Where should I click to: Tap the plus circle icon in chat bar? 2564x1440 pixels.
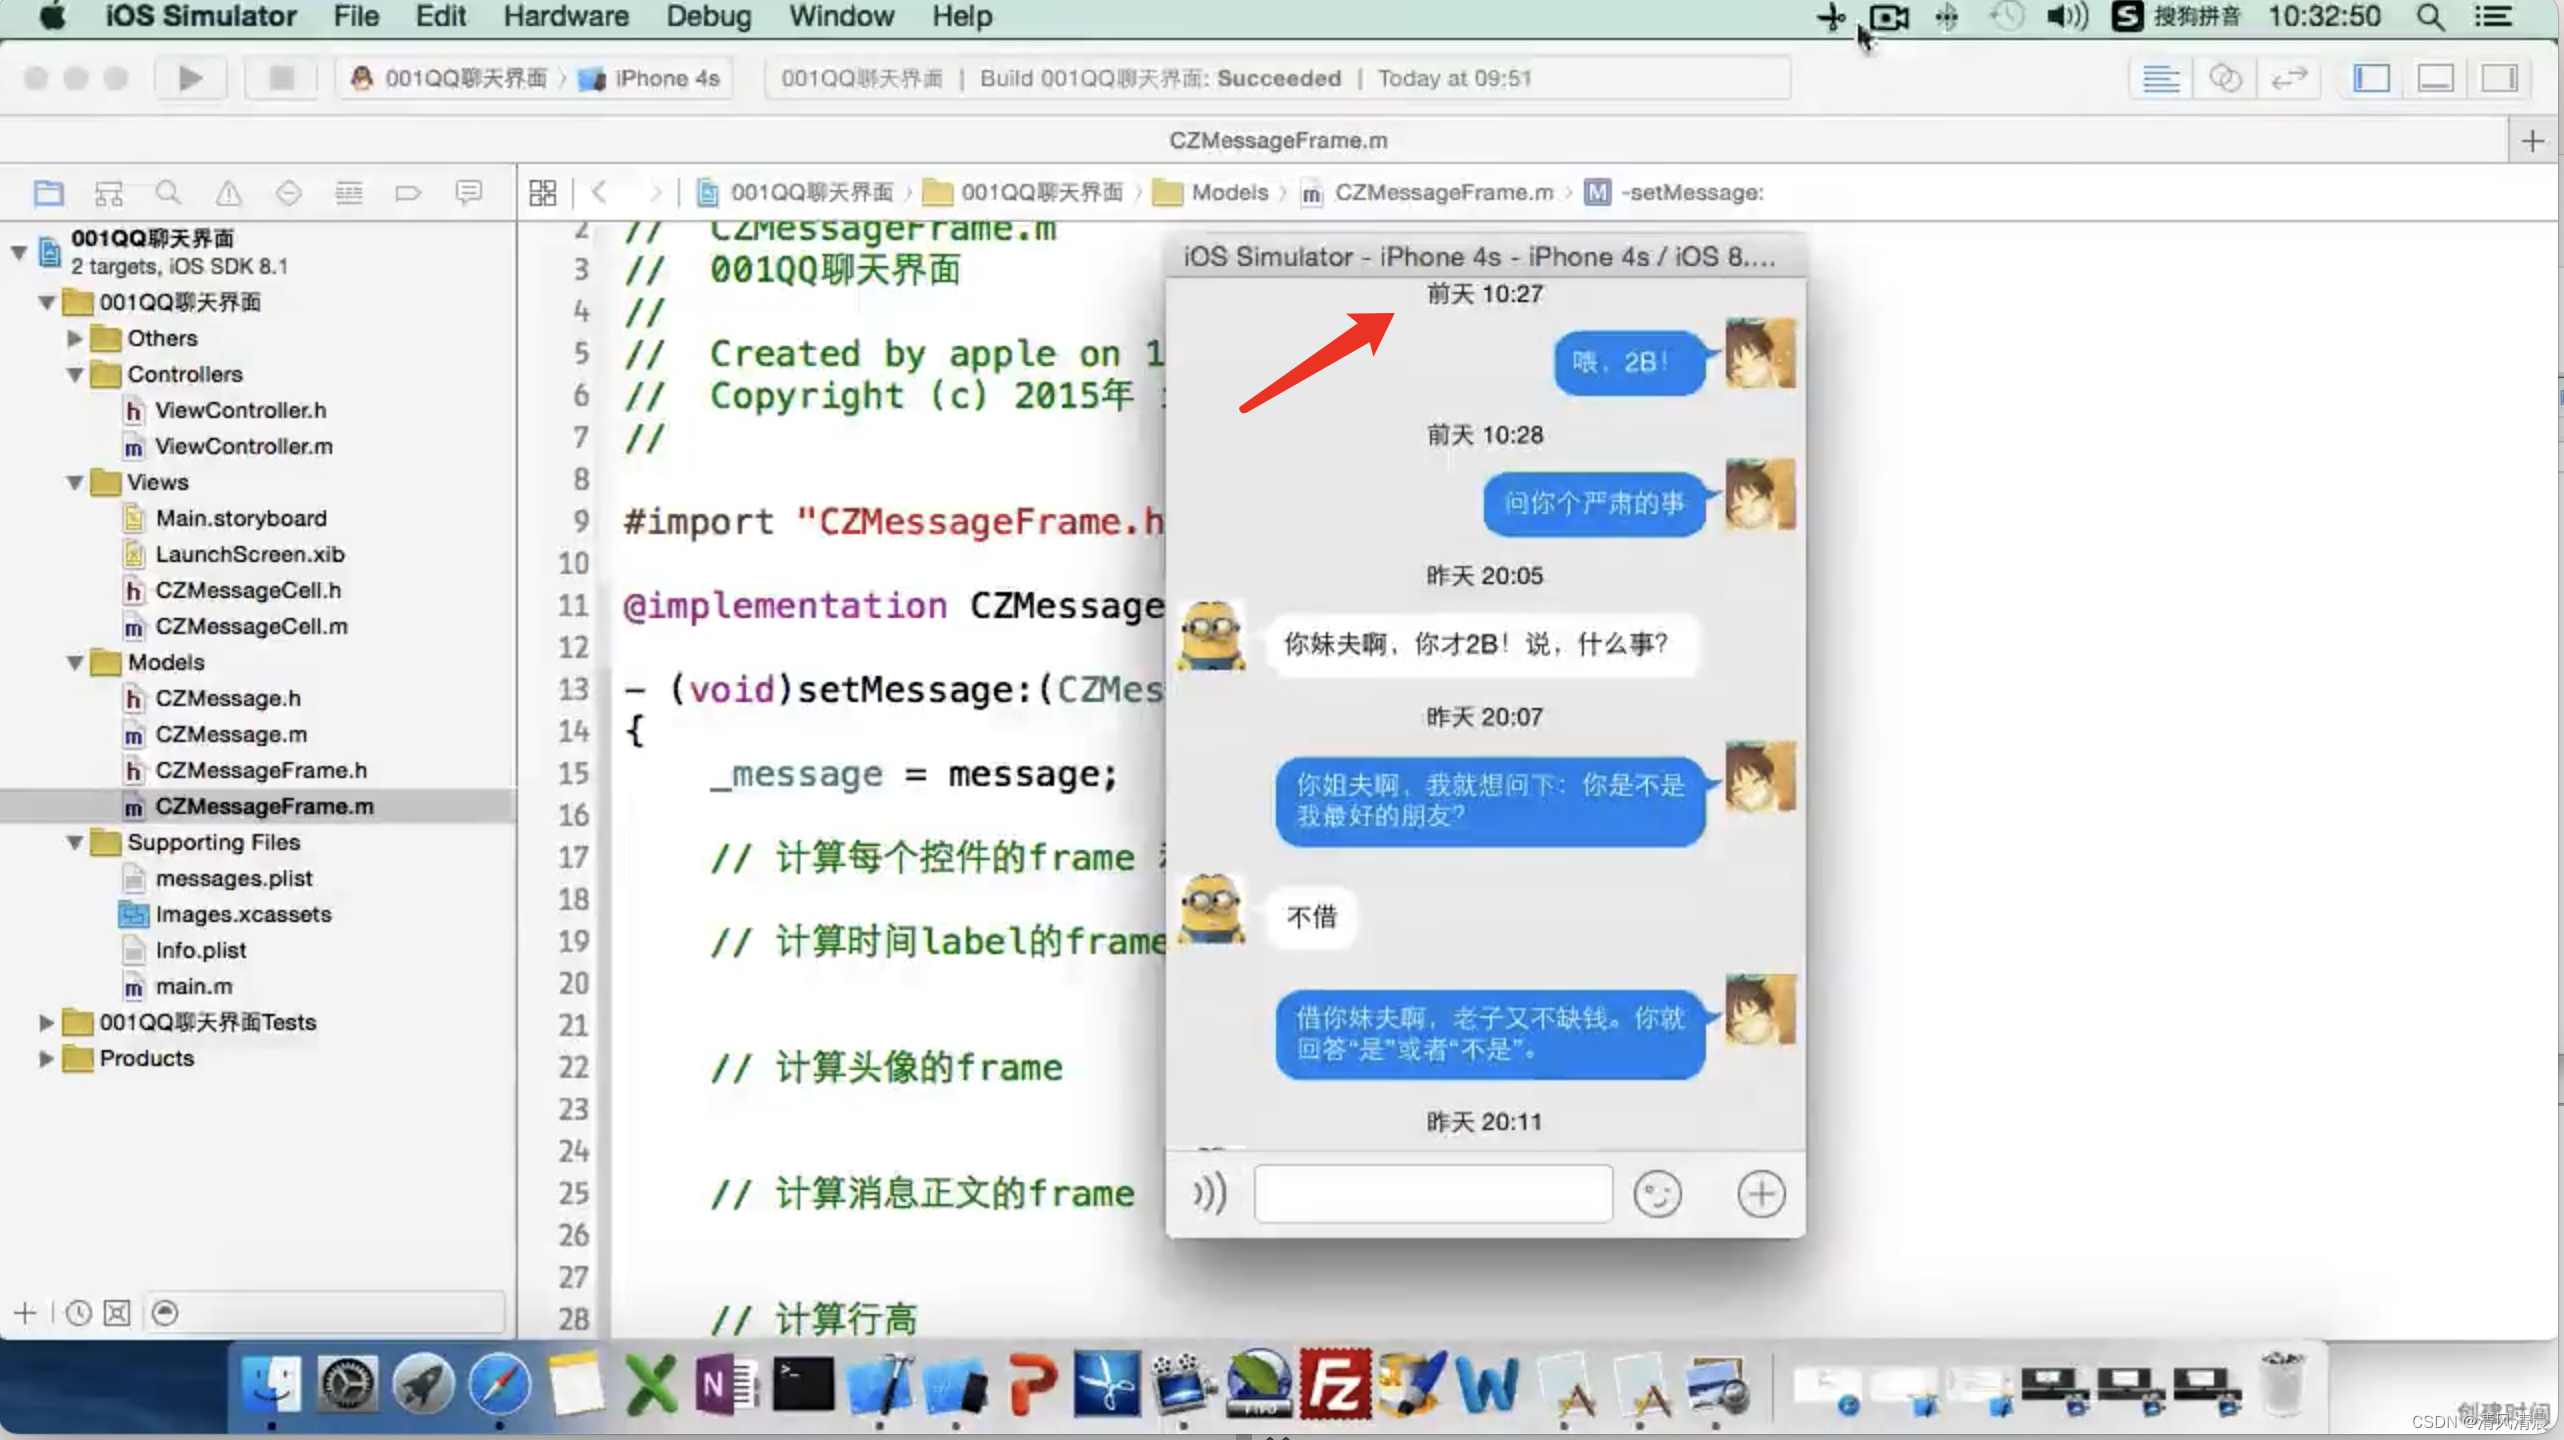(x=1760, y=1193)
